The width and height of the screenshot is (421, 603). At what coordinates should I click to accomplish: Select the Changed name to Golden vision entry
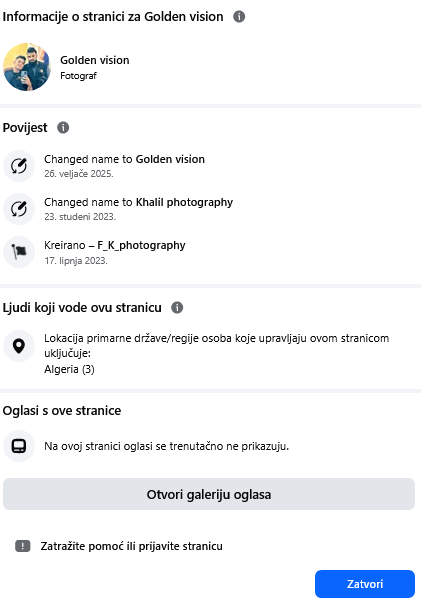(124, 166)
